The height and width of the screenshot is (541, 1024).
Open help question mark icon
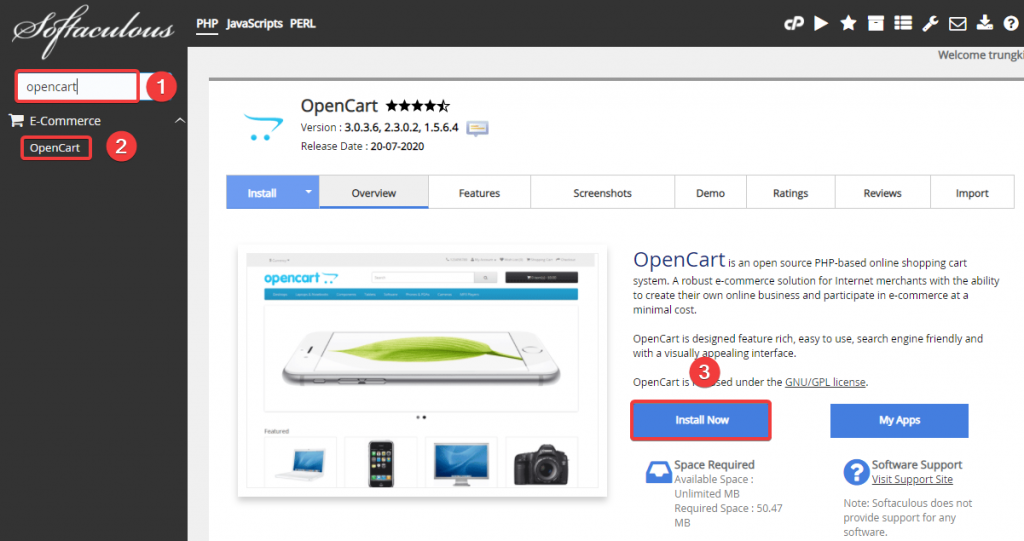click(x=1011, y=24)
